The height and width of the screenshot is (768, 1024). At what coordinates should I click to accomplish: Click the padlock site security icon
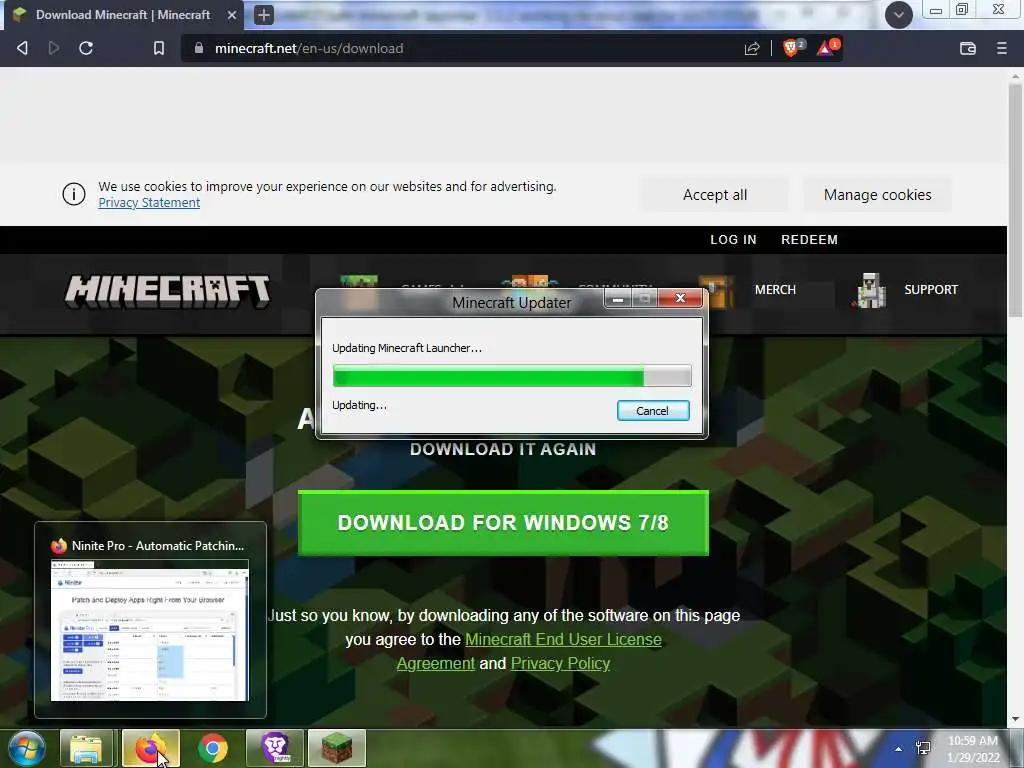point(199,48)
